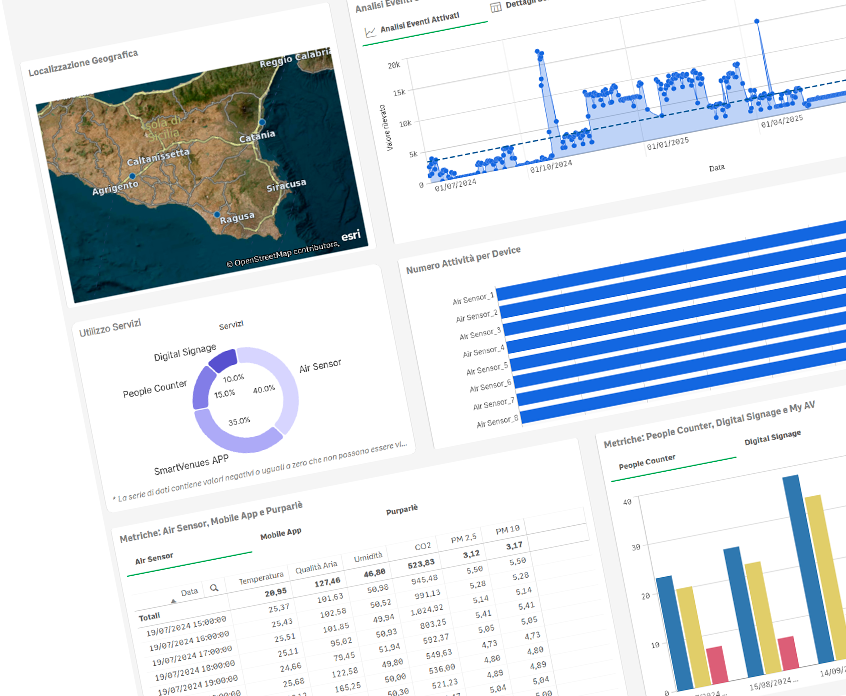This screenshot has width=846, height=696.
Task: Select map marker near Agrigento
Action: pyautogui.click(x=132, y=176)
